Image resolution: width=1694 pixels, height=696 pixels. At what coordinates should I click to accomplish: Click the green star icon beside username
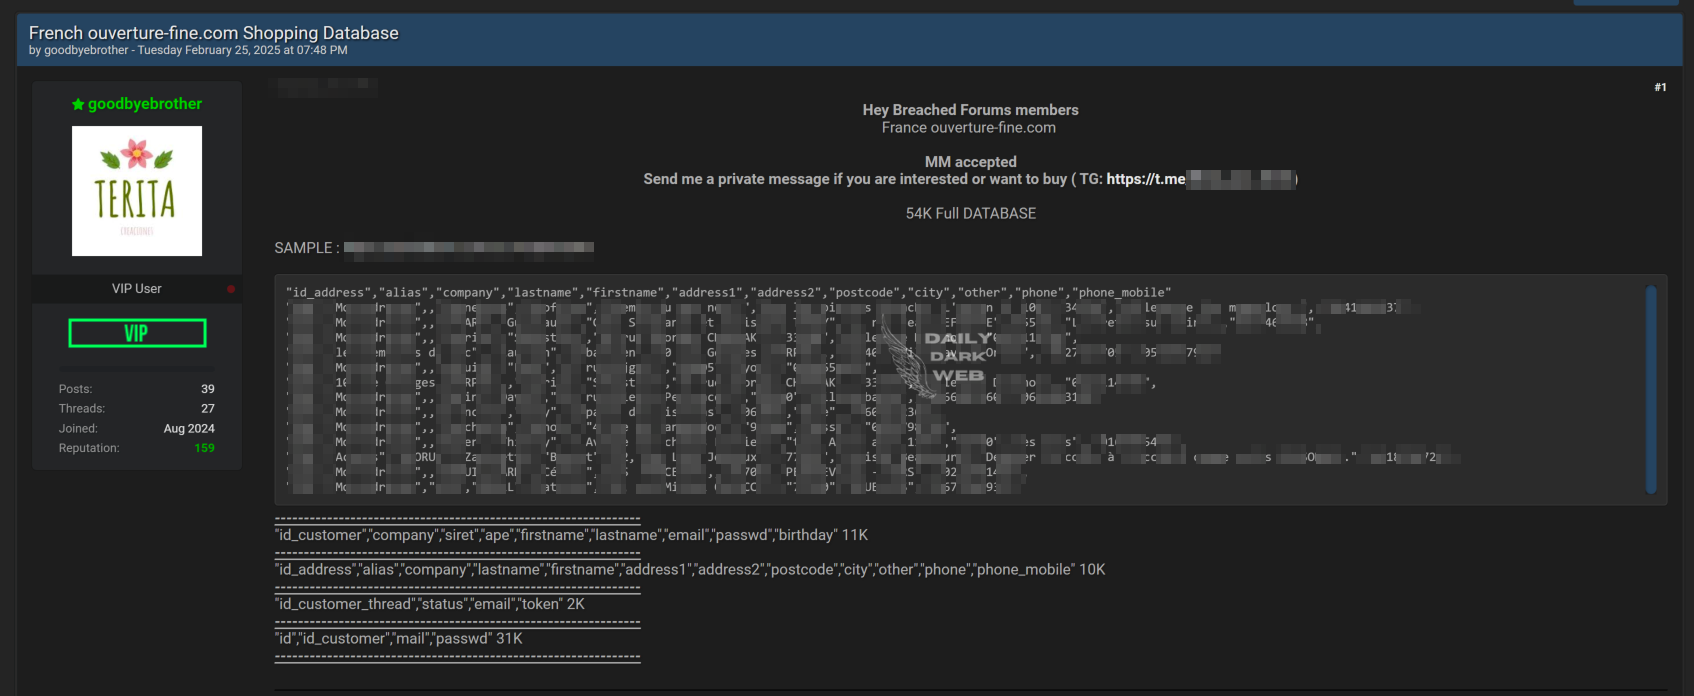pyautogui.click(x=78, y=104)
